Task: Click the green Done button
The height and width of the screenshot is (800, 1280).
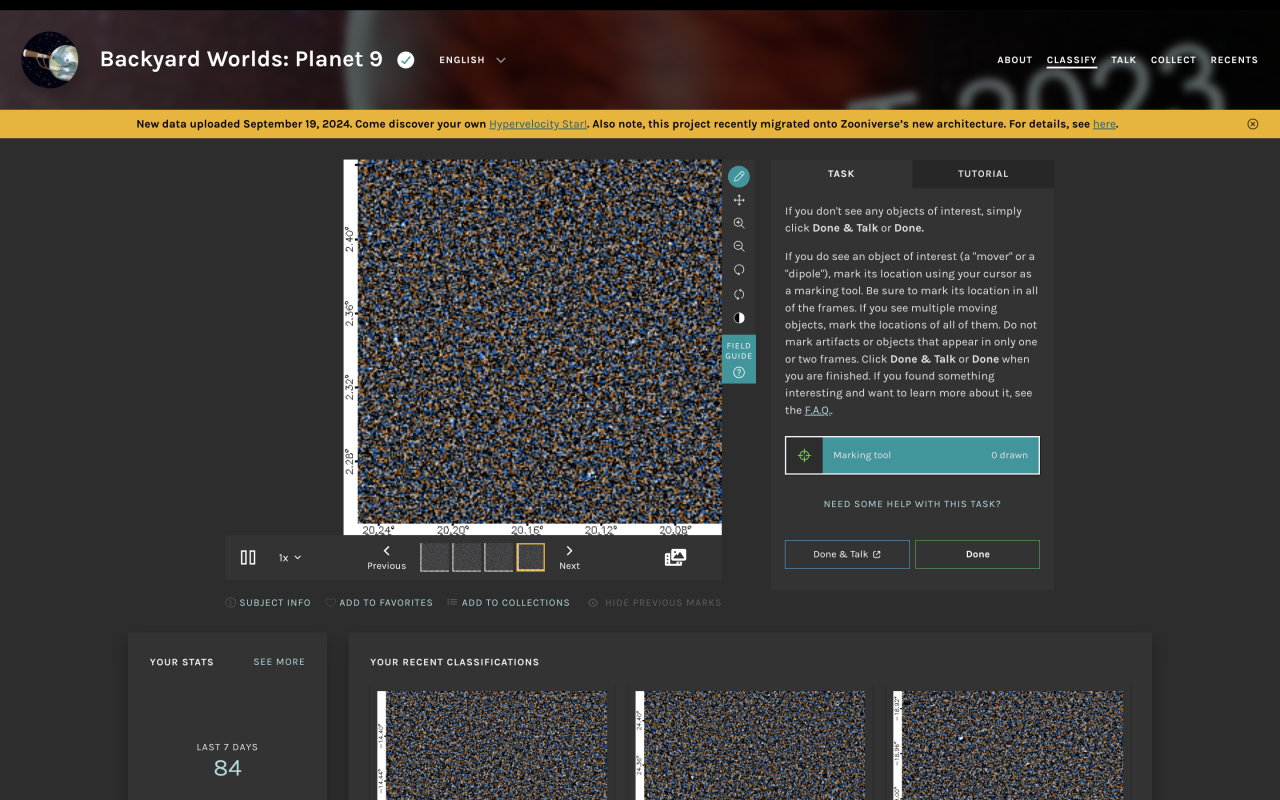Action: click(977, 554)
